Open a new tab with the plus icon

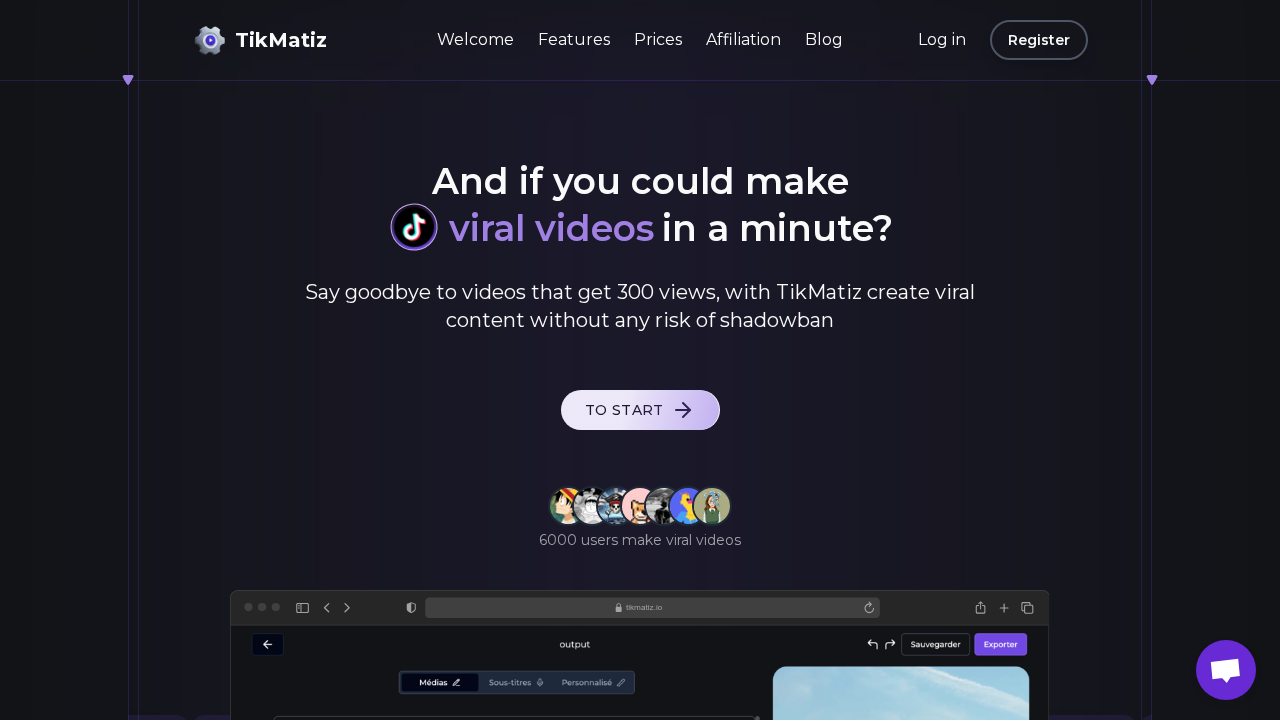click(1004, 607)
